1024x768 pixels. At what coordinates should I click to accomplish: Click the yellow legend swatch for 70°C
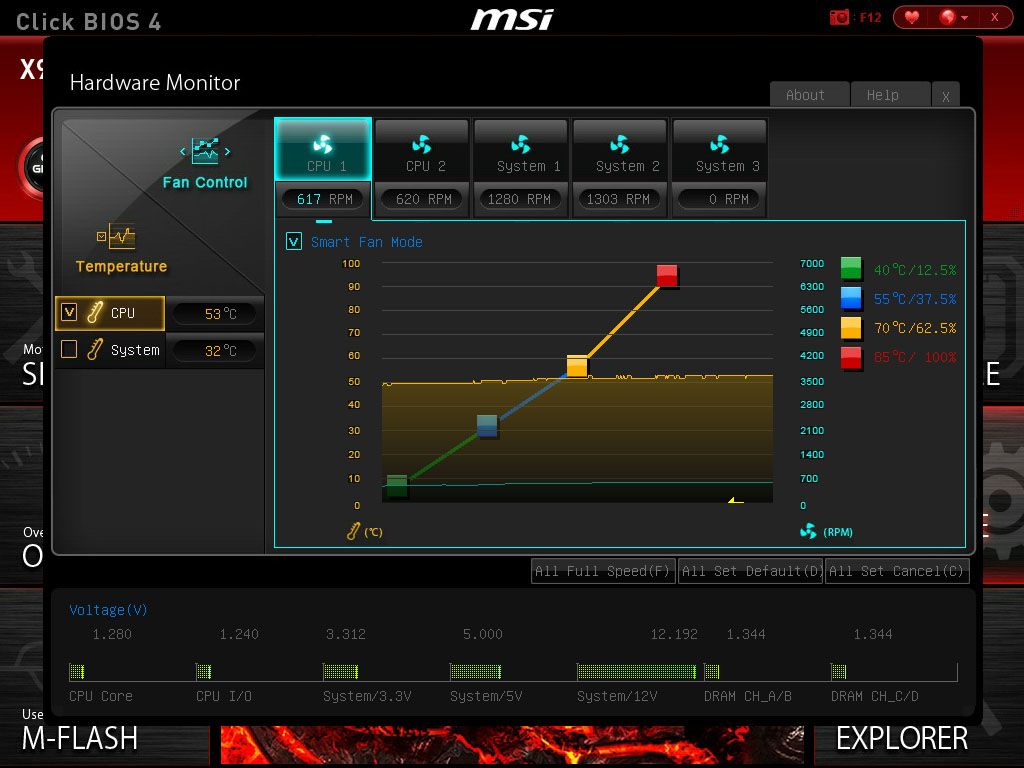851,327
